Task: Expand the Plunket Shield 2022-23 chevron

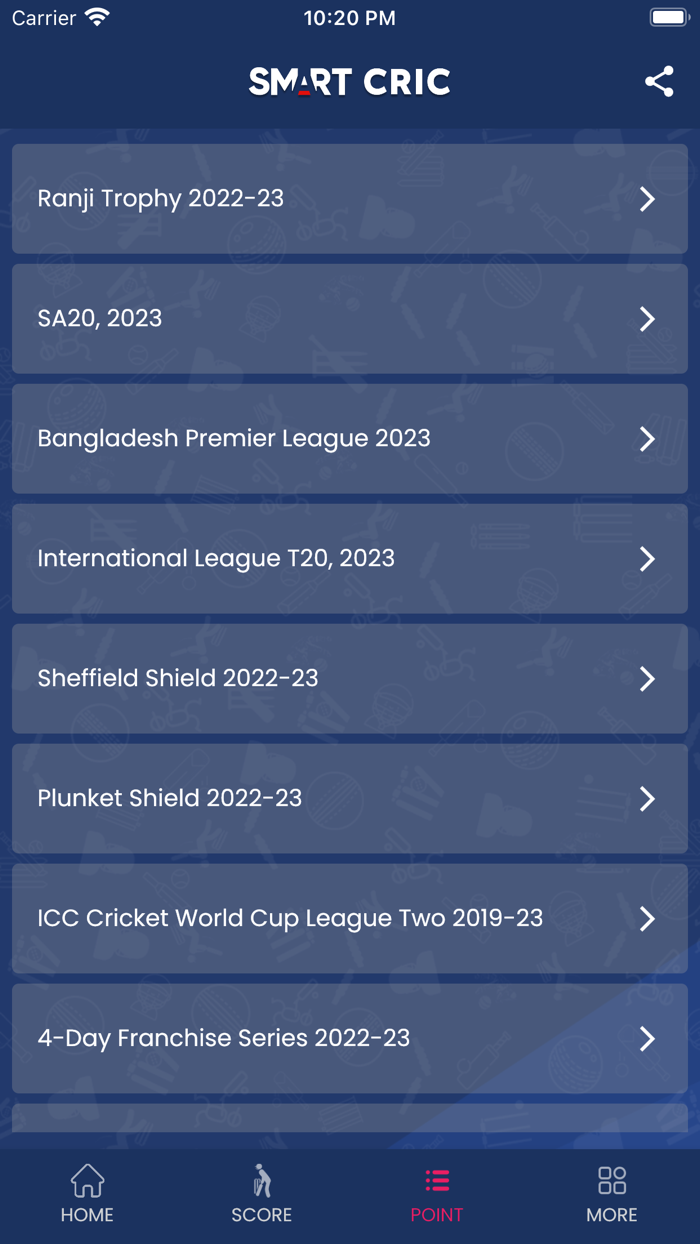Action: click(x=647, y=799)
